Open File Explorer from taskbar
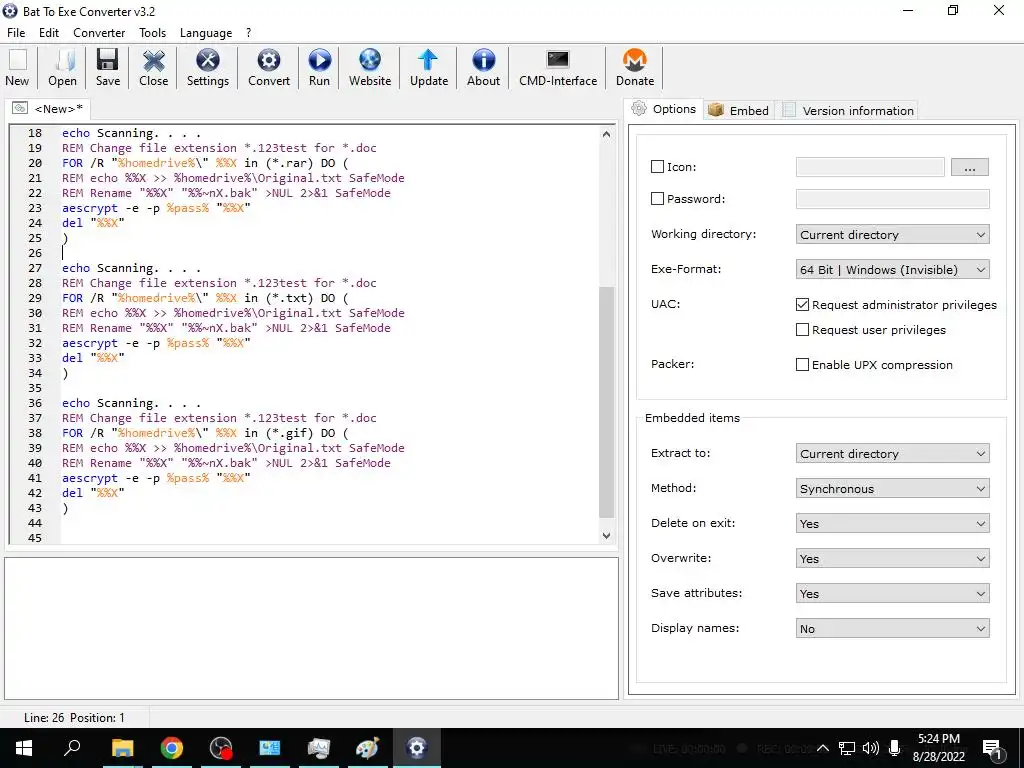 tap(122, 748)
